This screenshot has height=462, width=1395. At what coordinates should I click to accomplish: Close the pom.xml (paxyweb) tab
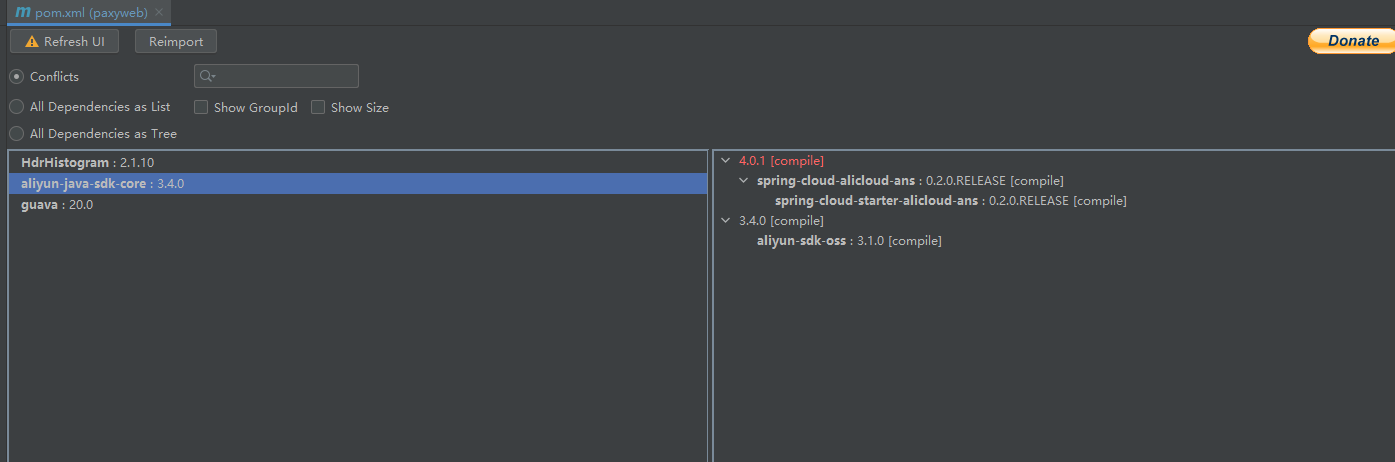click(x=159, y=13)
